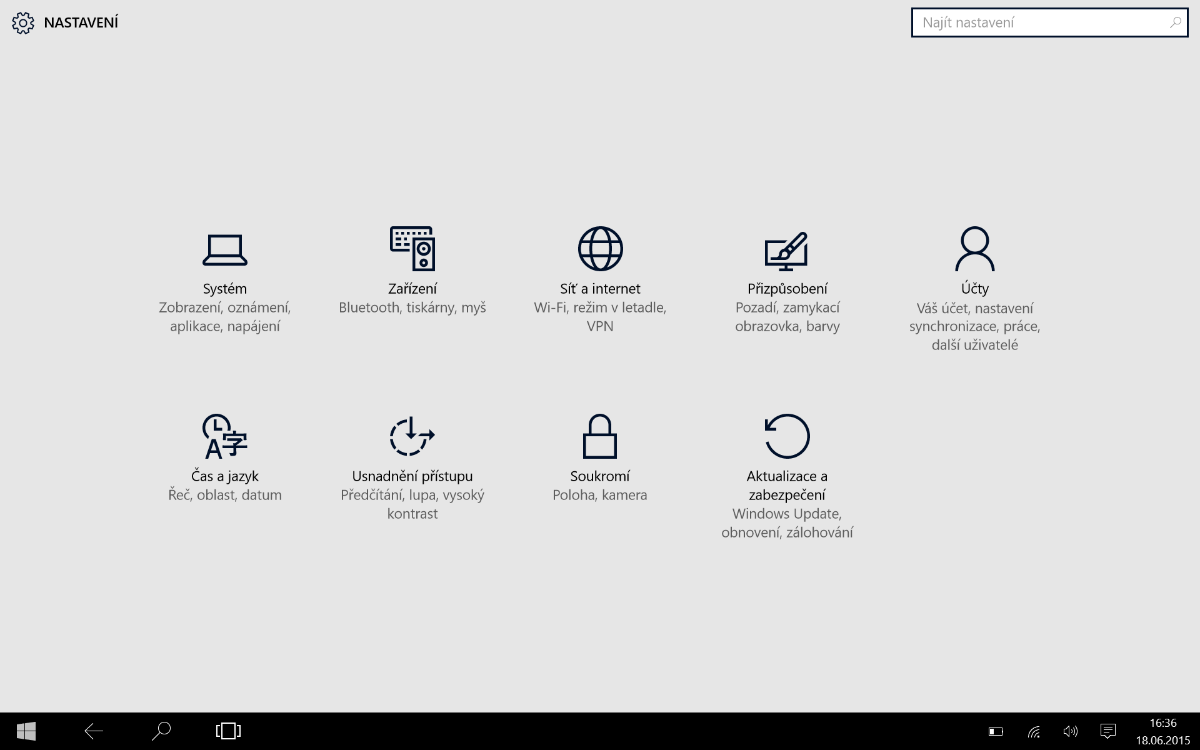The width and height of the screenshot is (1200, 750).
Task: Open Soukromí padlock icon
Action: click(x=600, y=437)
